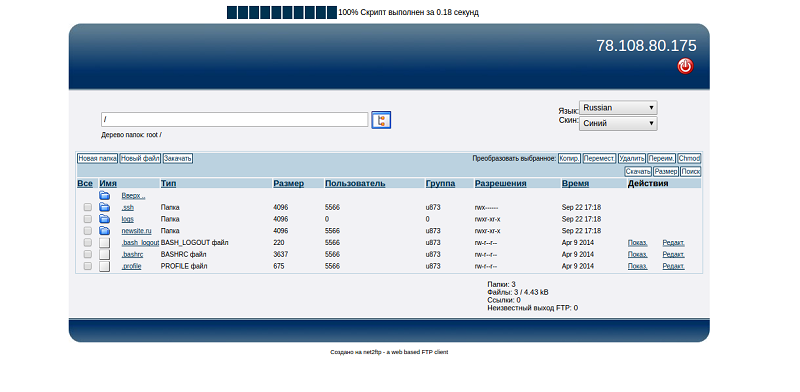Check the .bash_logout row checkbox
Image resolution: width=800 pixels, height=392 pixels.
tap(88, 242)
